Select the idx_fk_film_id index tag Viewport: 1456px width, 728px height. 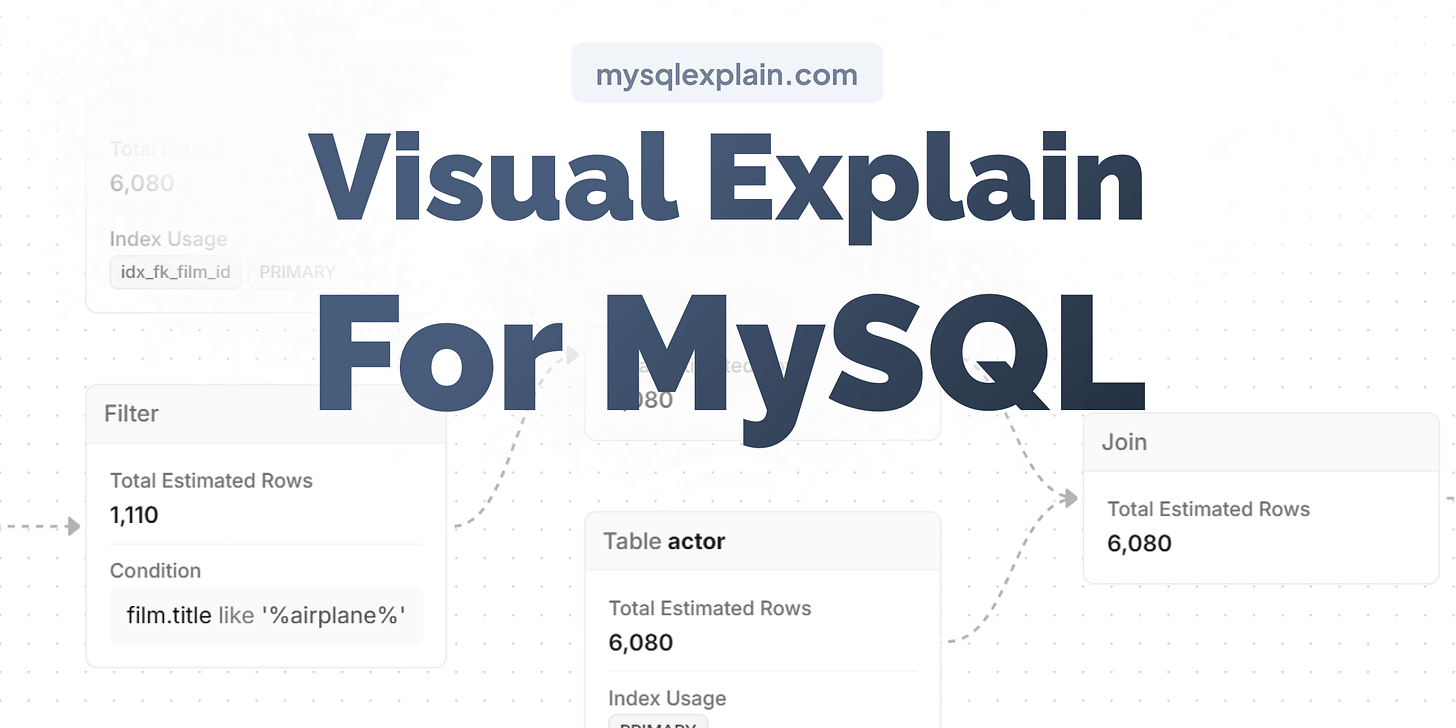pos(176,272)
